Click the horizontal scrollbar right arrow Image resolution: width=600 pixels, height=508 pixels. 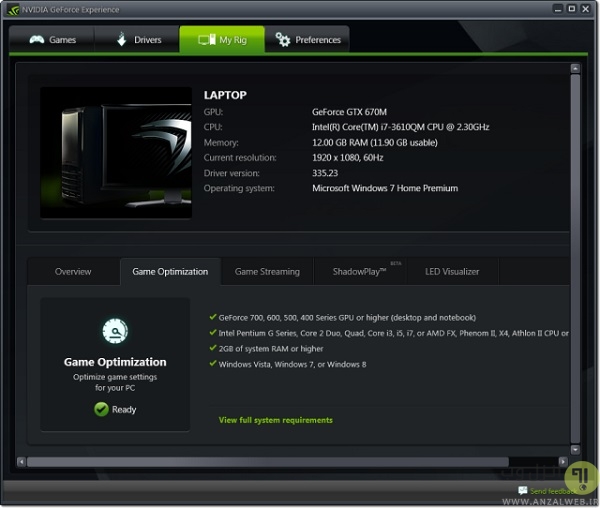click(562, 462)
